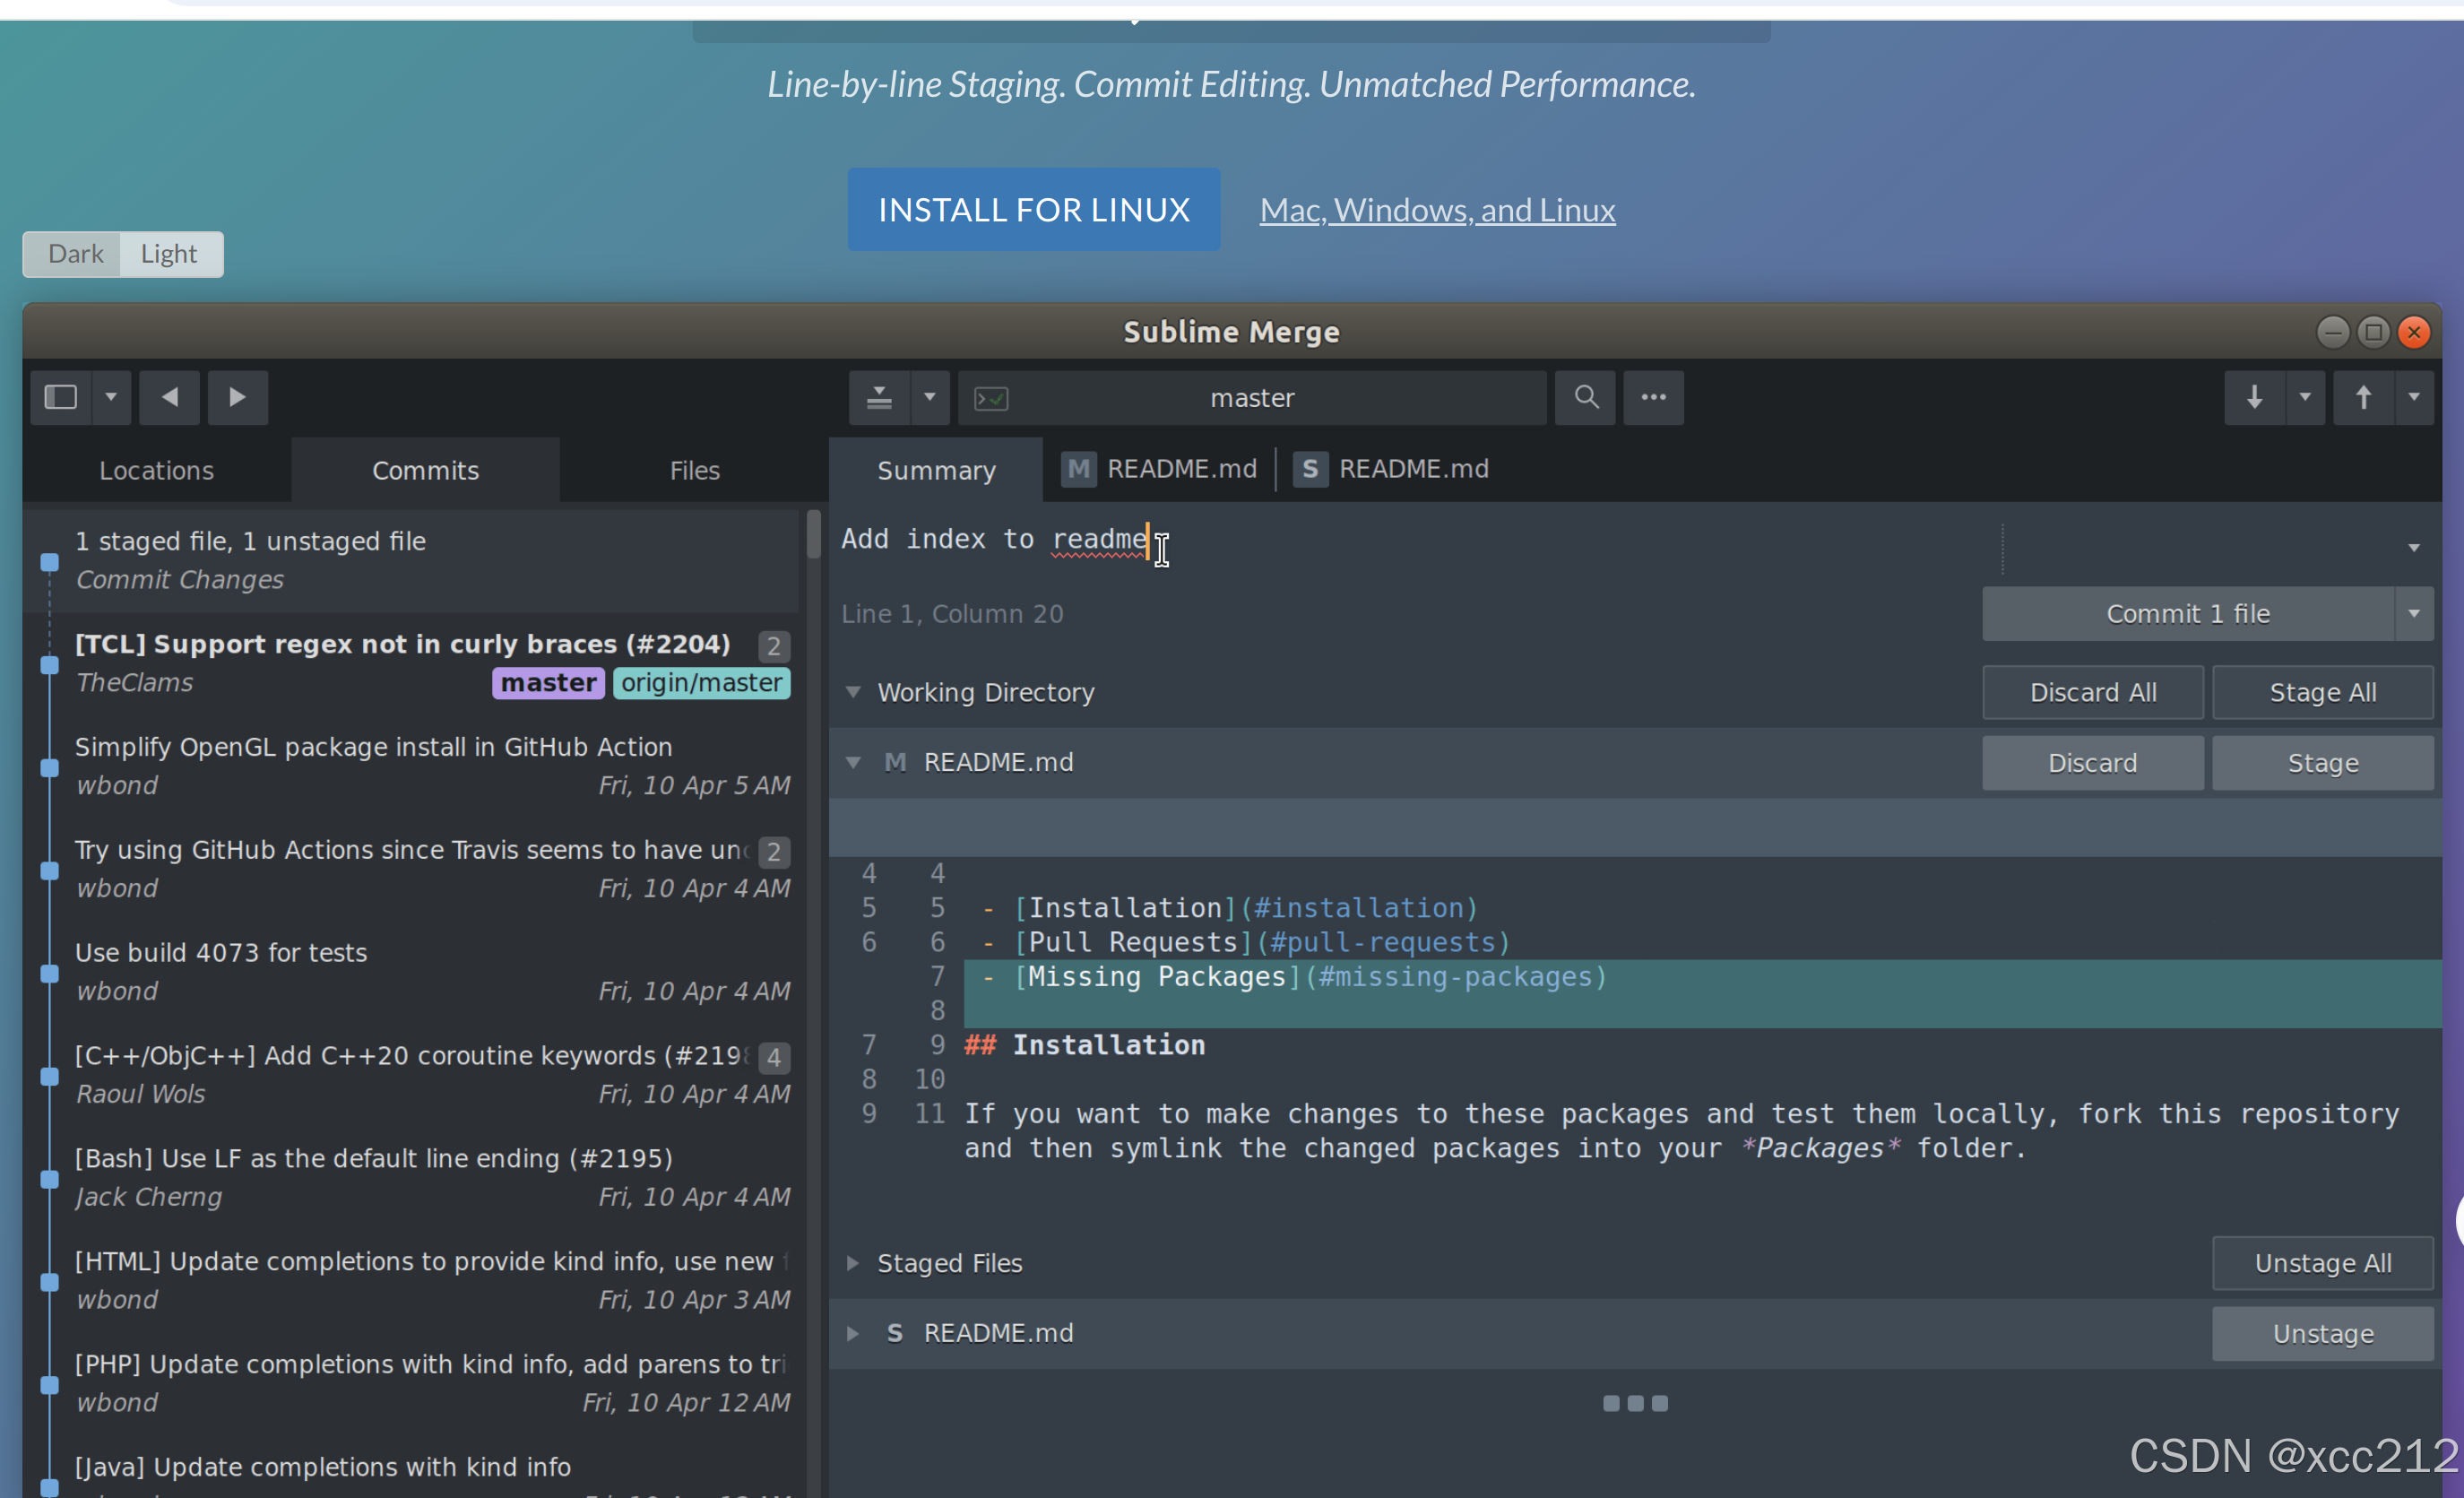Open the three-dots more options icon
Image resolution: width=2464 pixels, height=1498 pixels.
(x=1653, y=397)
